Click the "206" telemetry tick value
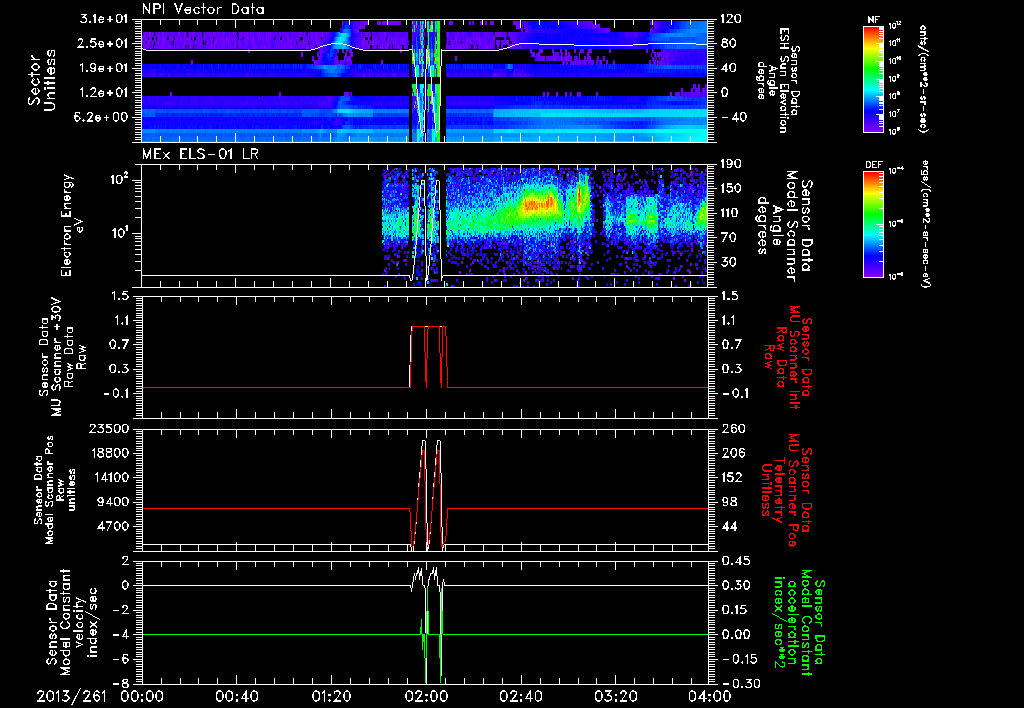The width and height of the screenshot is (1024, 708). [x=731, y=453]
